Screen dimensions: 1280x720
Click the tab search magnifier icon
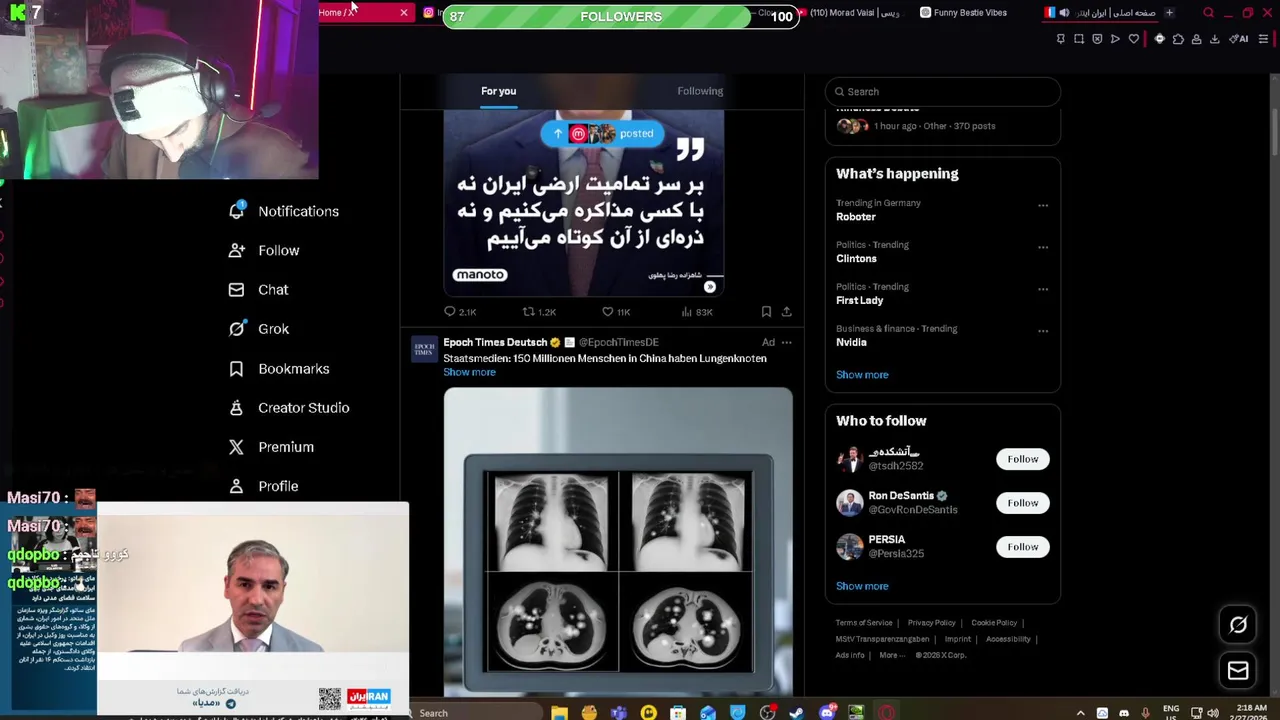coord(1208,13)
